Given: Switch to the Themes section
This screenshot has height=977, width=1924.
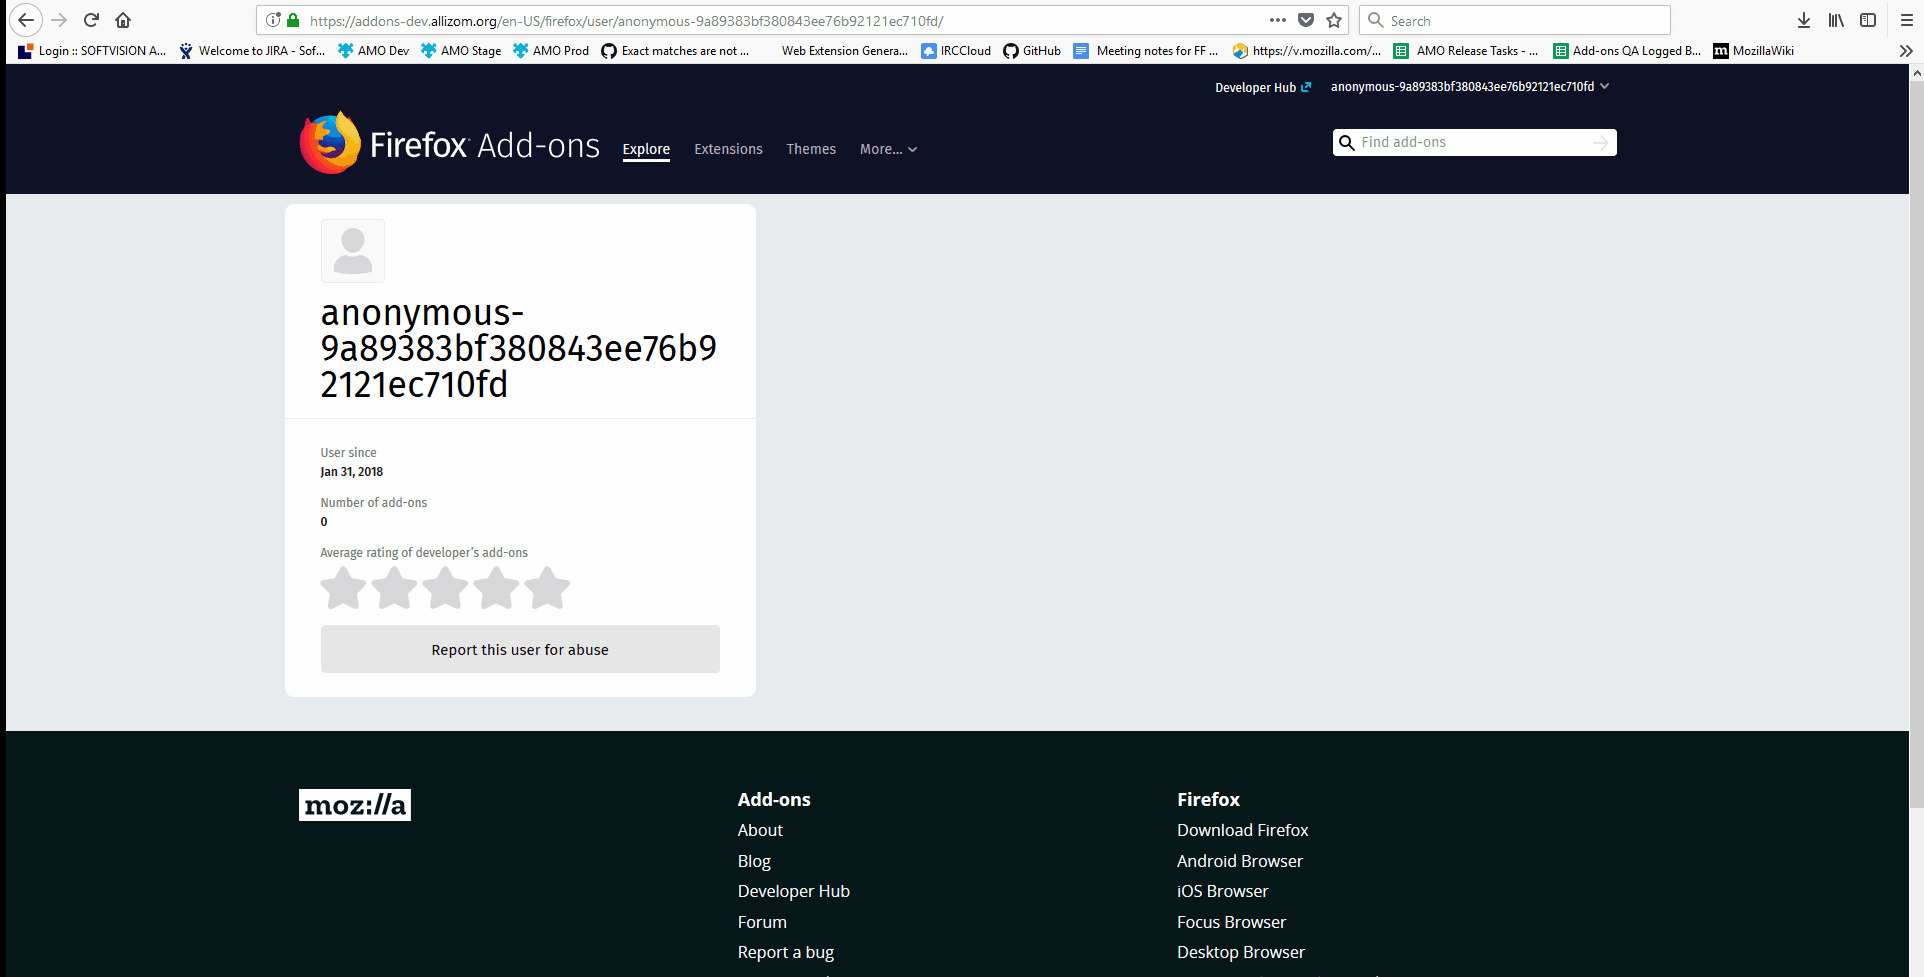Looking at the screenshot, I should [811, 149].
